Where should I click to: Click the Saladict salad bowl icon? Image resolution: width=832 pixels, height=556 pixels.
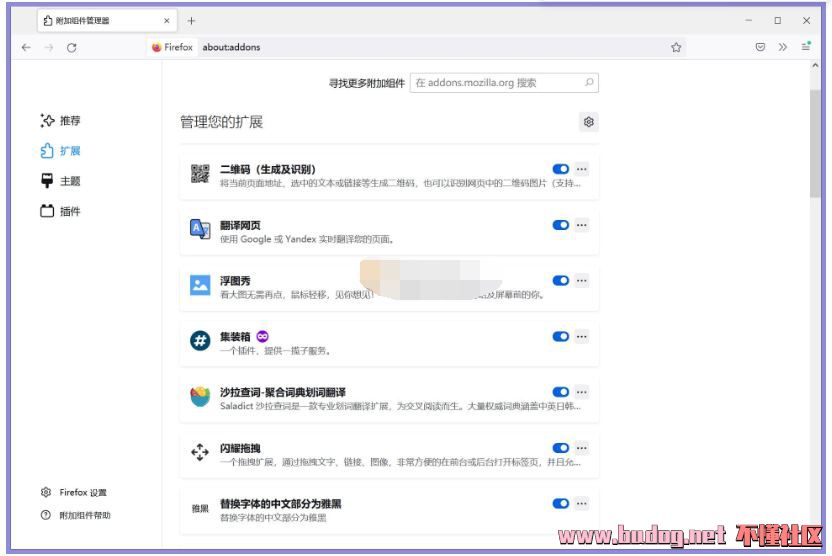click(x=200, y=396)
